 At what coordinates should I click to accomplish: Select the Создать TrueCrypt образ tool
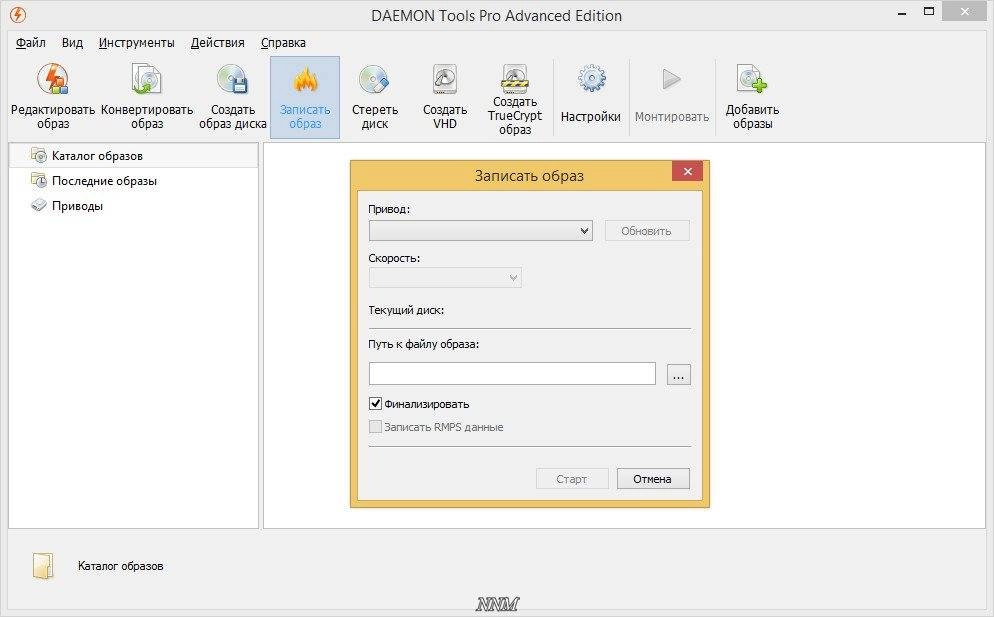[515, 98]
